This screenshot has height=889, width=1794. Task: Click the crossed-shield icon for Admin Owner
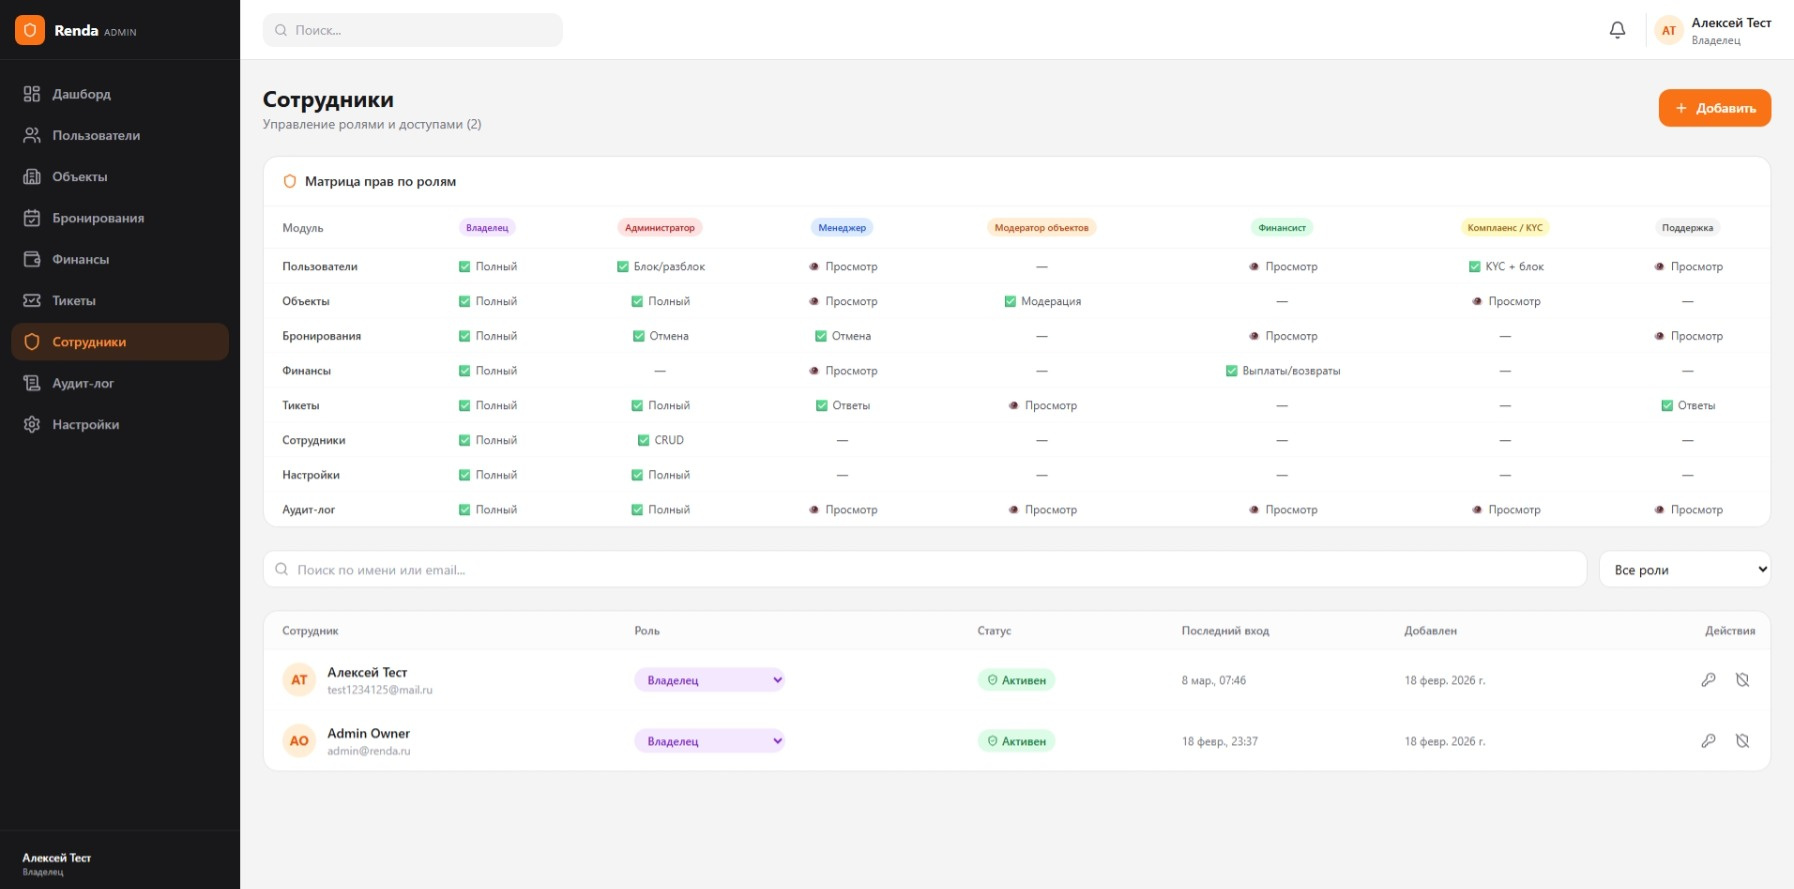(1742, 741)
